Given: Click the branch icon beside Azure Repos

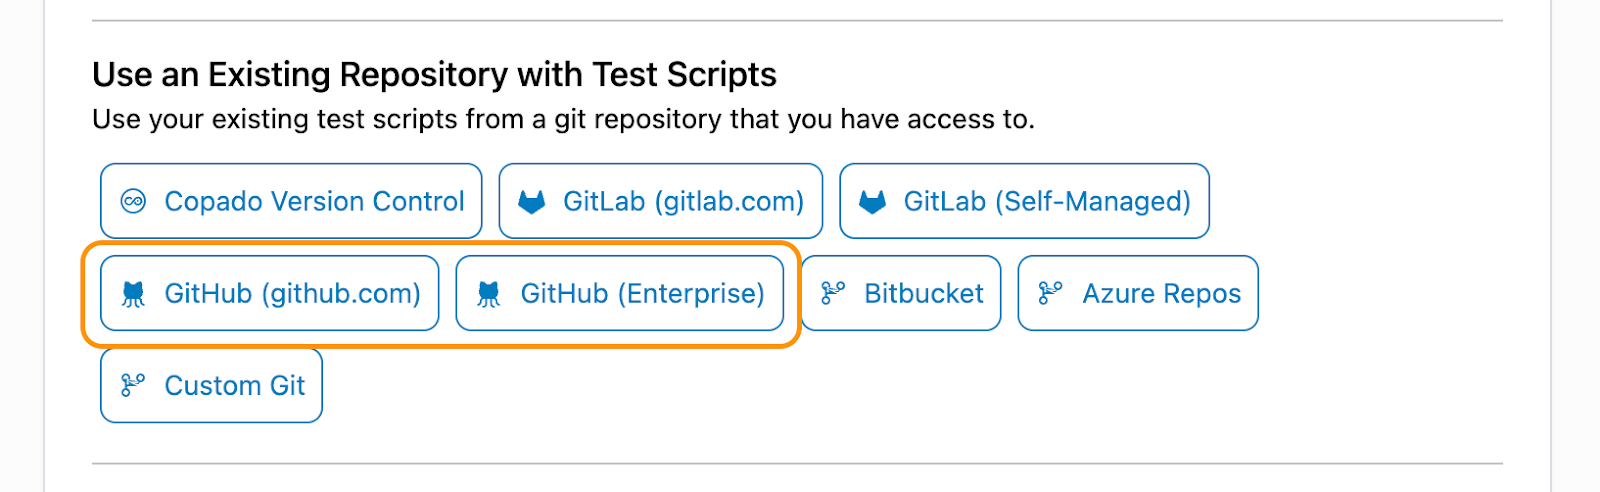Looking at the screenshot, I should click(x=1050, y=293).
